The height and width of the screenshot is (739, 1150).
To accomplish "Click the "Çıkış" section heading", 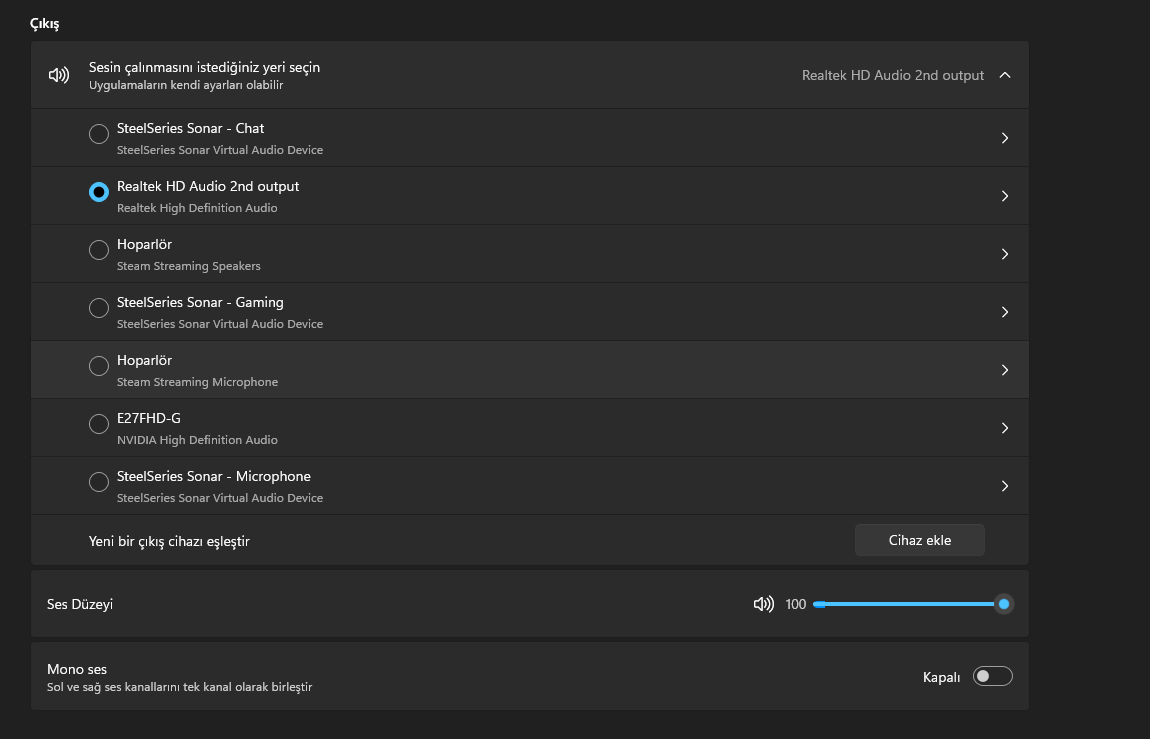I will 45,23.
